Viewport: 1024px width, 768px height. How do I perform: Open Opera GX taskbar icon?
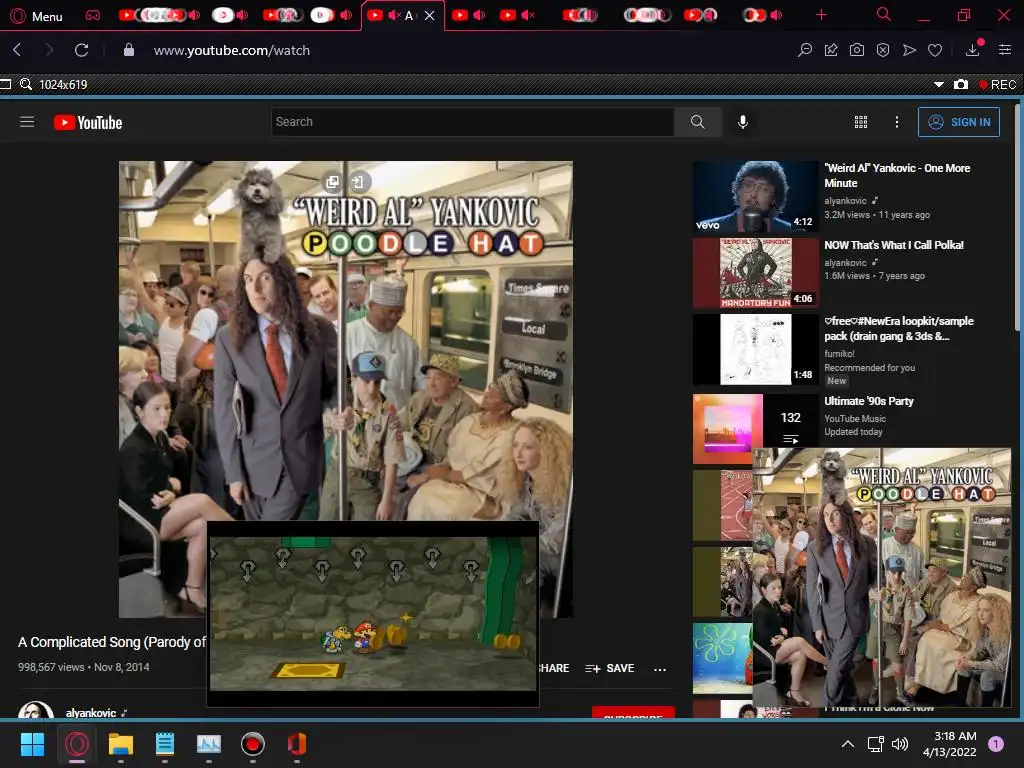[77, 744]
